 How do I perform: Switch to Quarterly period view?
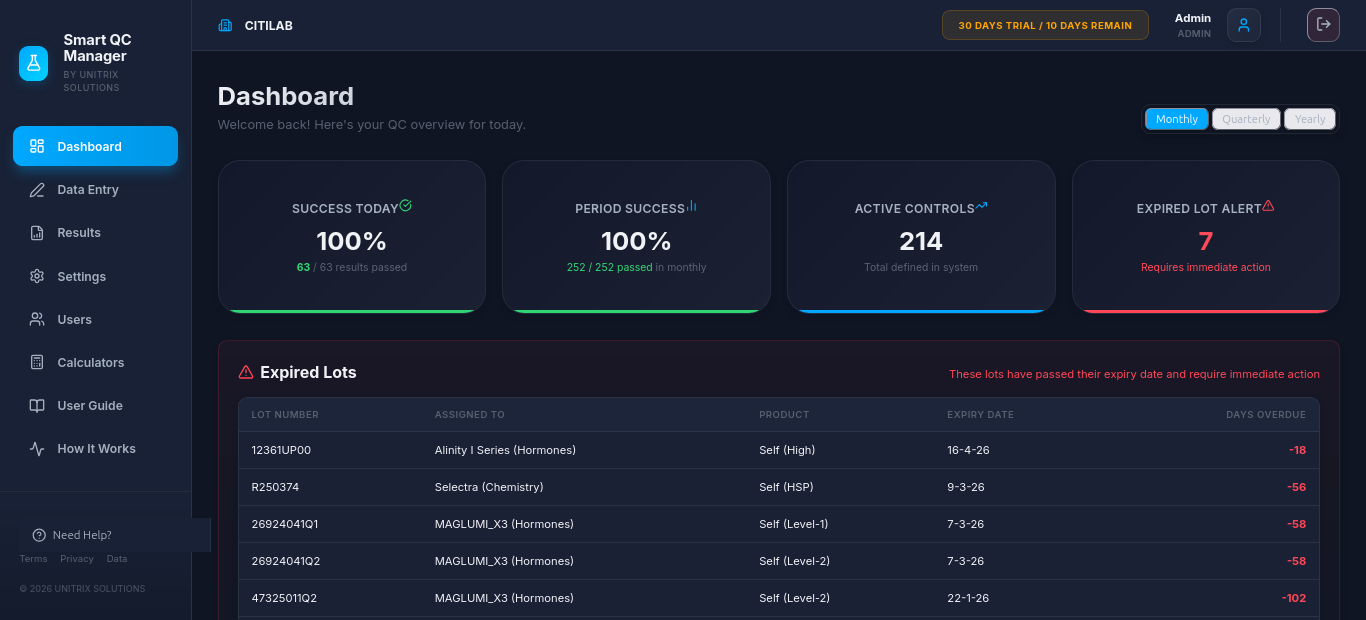pyautogui.click(x=1246, y=119)
